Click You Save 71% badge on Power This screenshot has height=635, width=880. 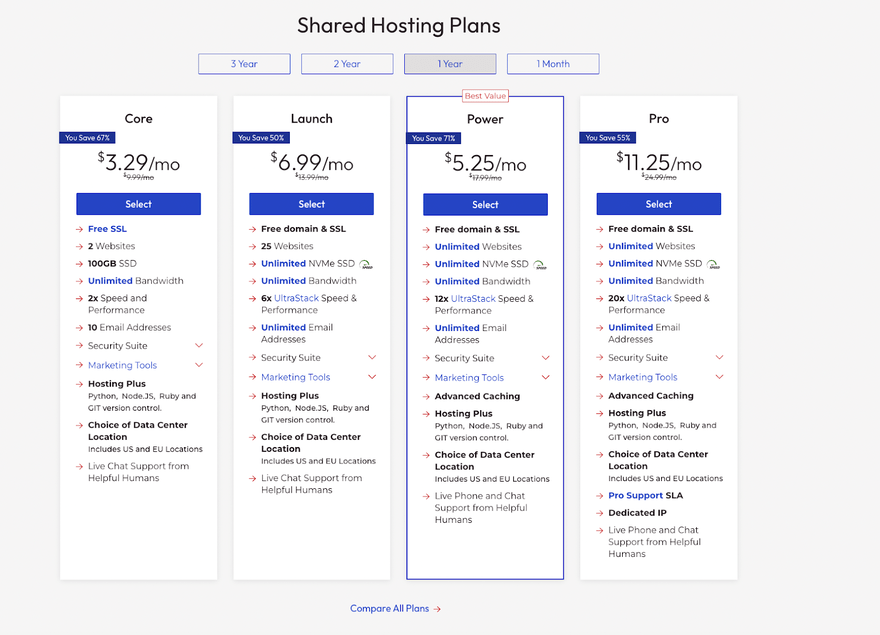434,138
